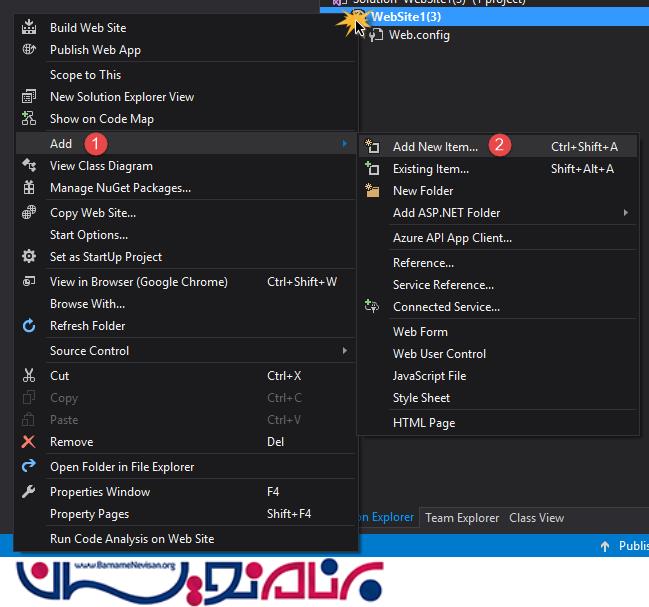
Task: Click the Open Folder in File Explorer icon
Action: [x=29, y=467]
